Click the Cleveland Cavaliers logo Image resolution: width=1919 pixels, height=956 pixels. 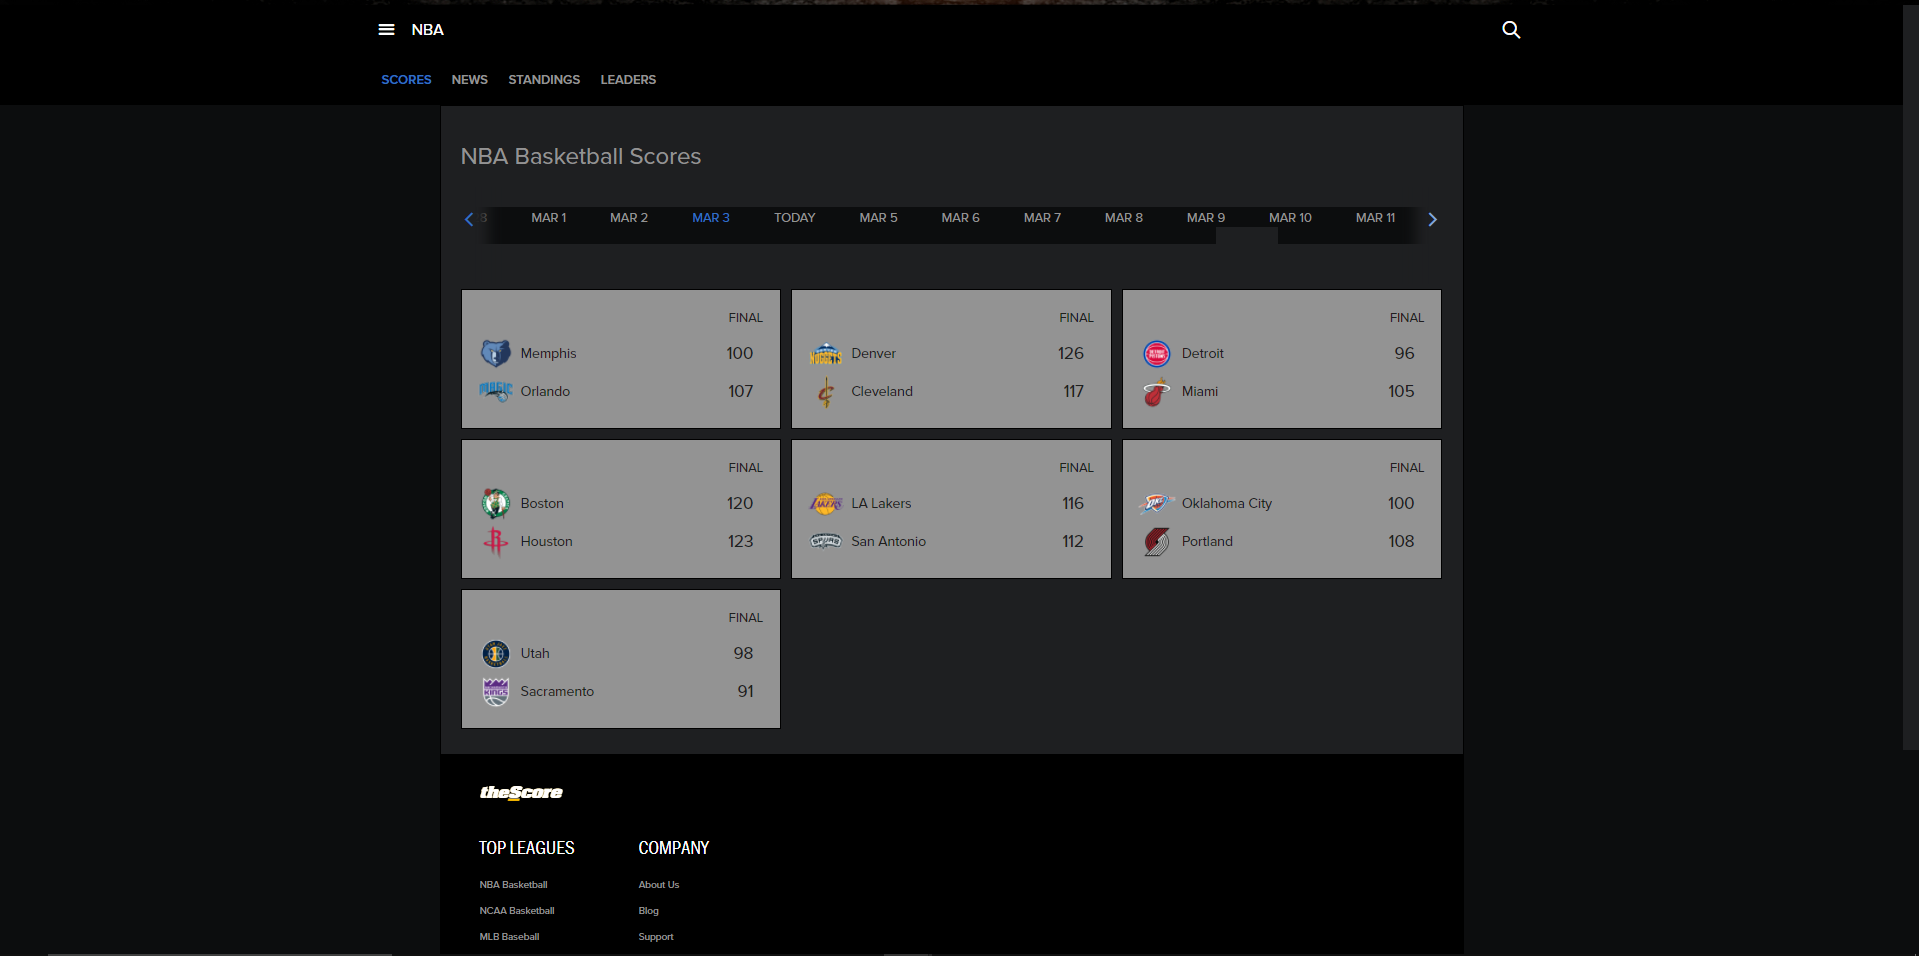826,393
